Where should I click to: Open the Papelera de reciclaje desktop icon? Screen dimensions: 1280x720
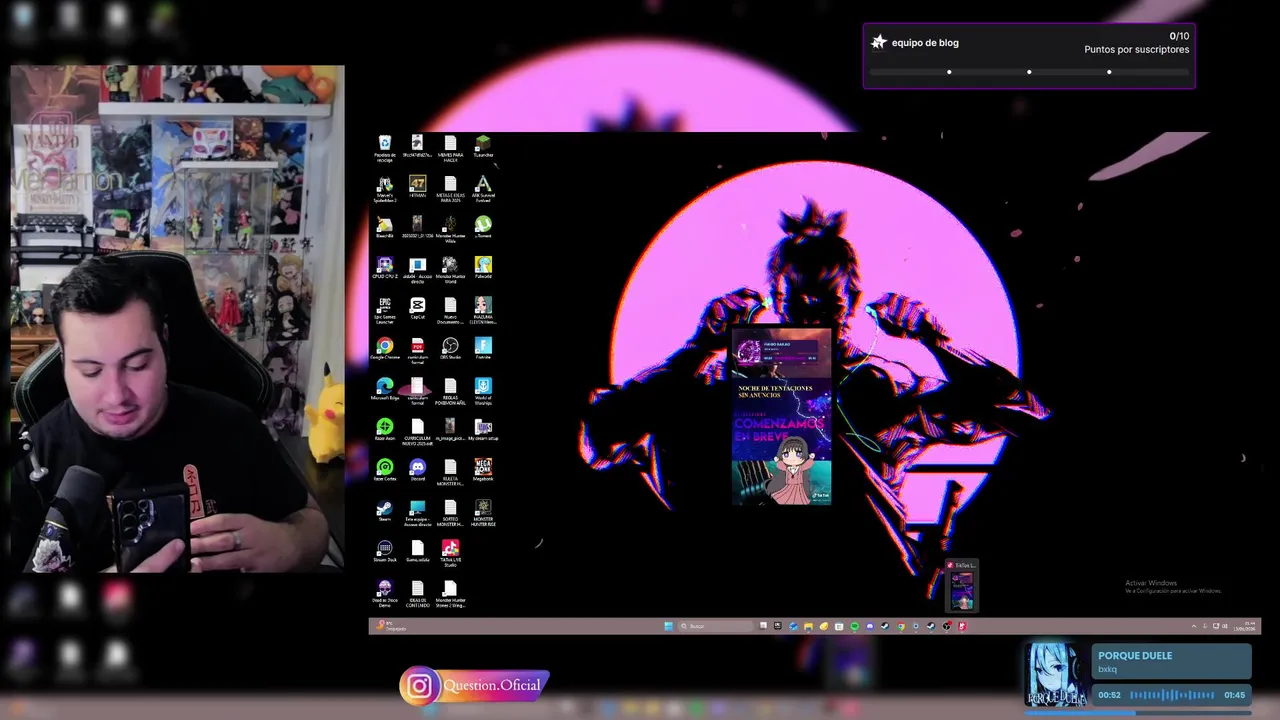click(x=384, y=147)
